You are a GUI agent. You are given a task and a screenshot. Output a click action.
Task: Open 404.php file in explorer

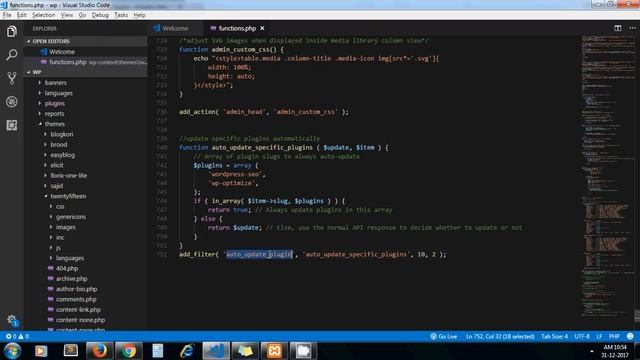(x=67, y=268)
